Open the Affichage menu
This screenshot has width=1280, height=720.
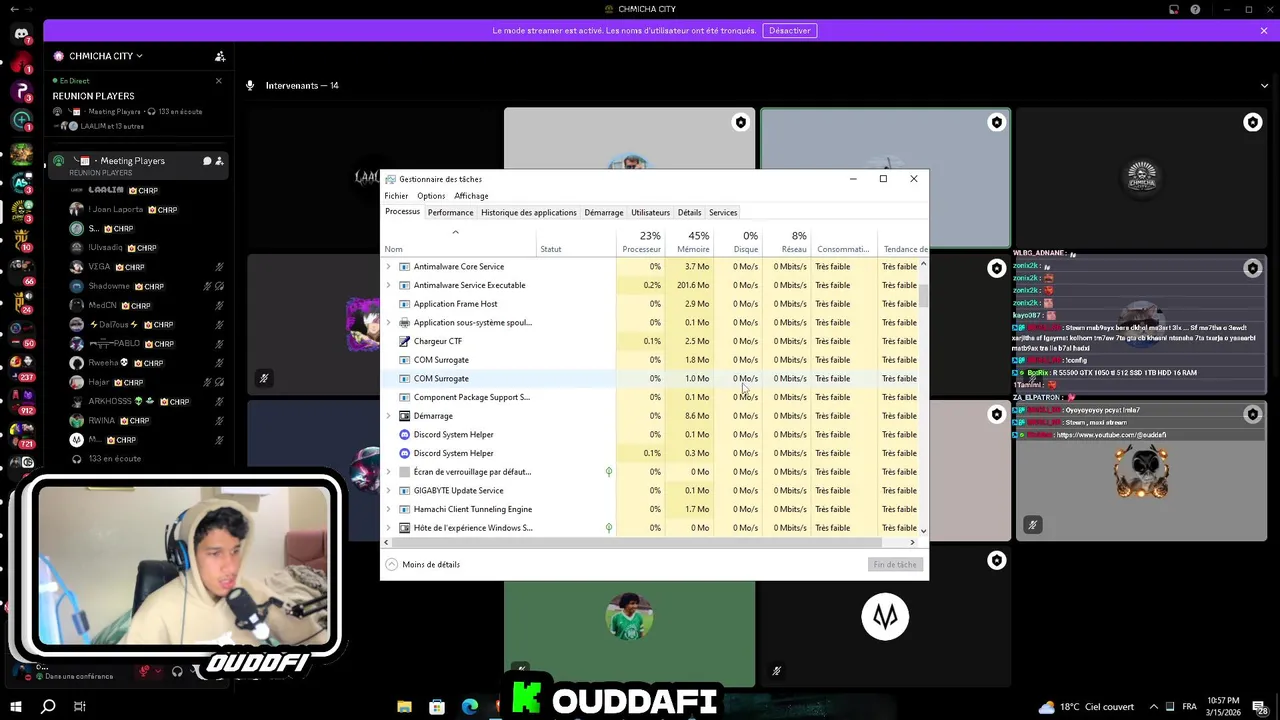471,196
